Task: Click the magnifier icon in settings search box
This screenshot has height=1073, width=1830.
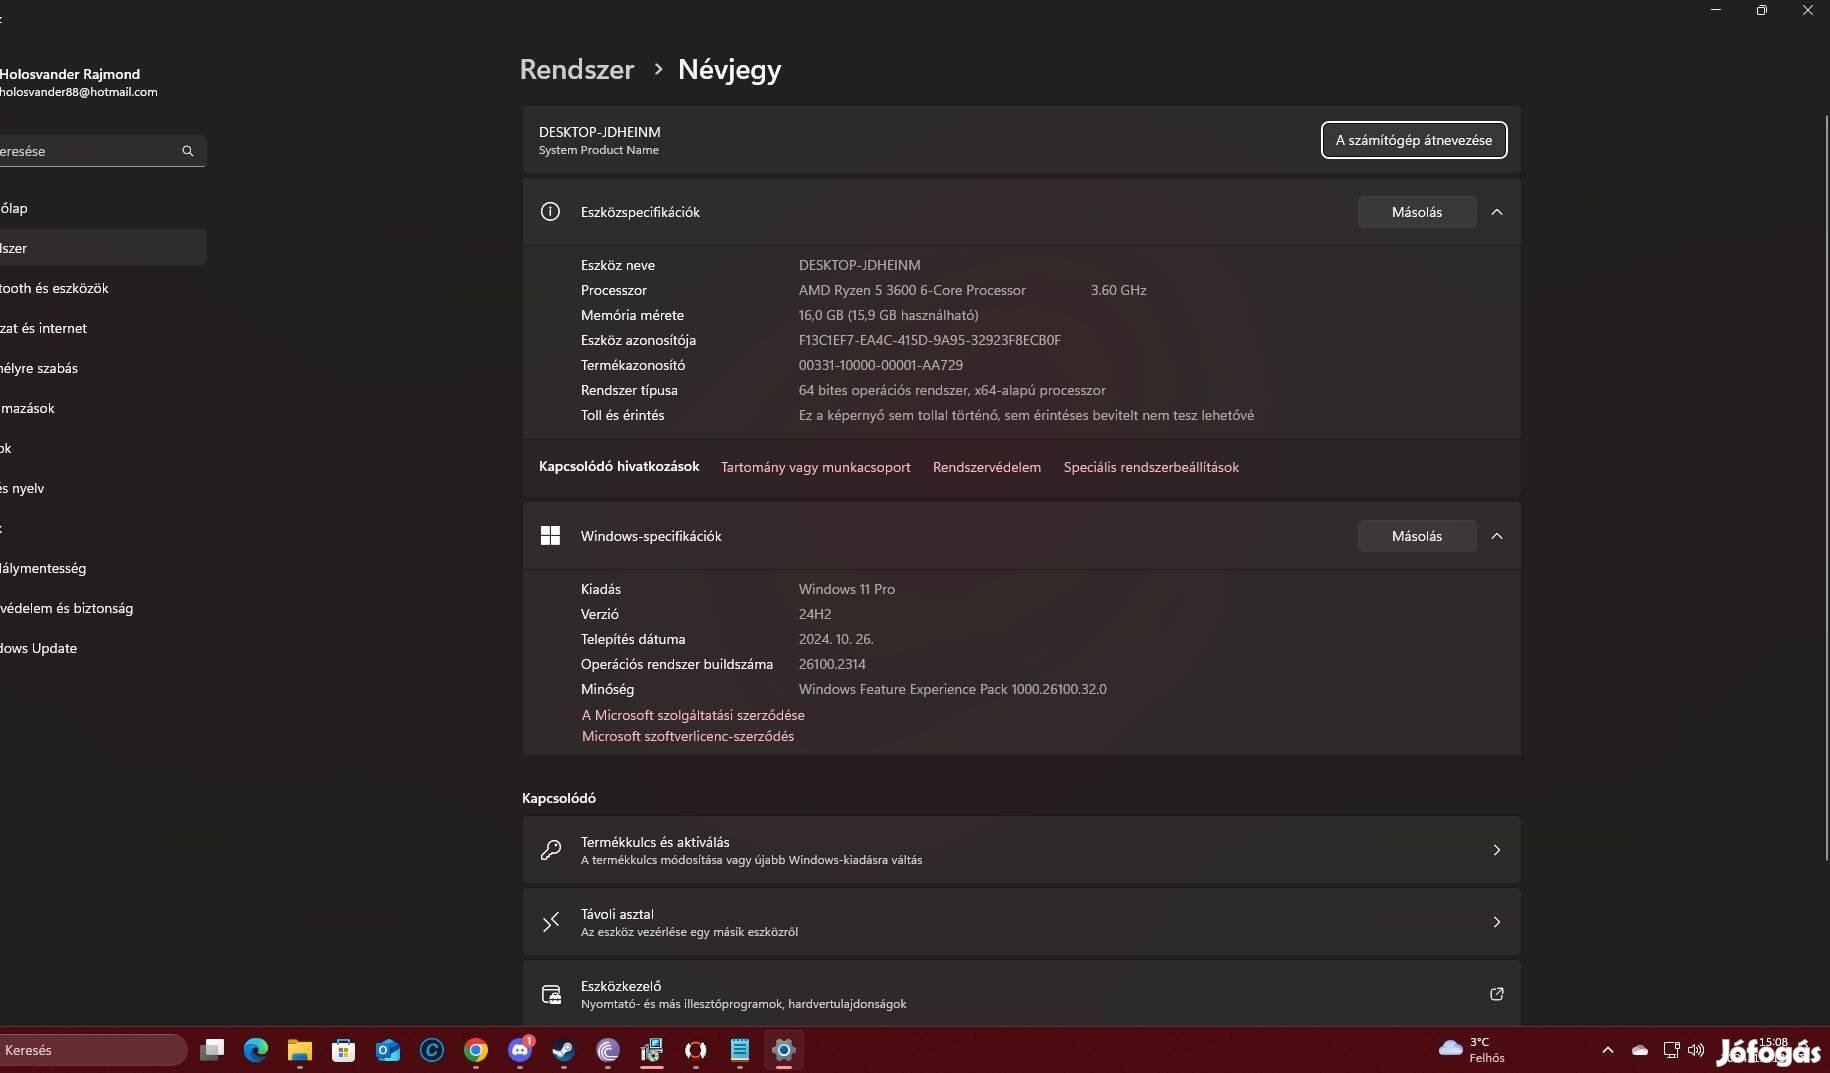Action: click(187, 151)
